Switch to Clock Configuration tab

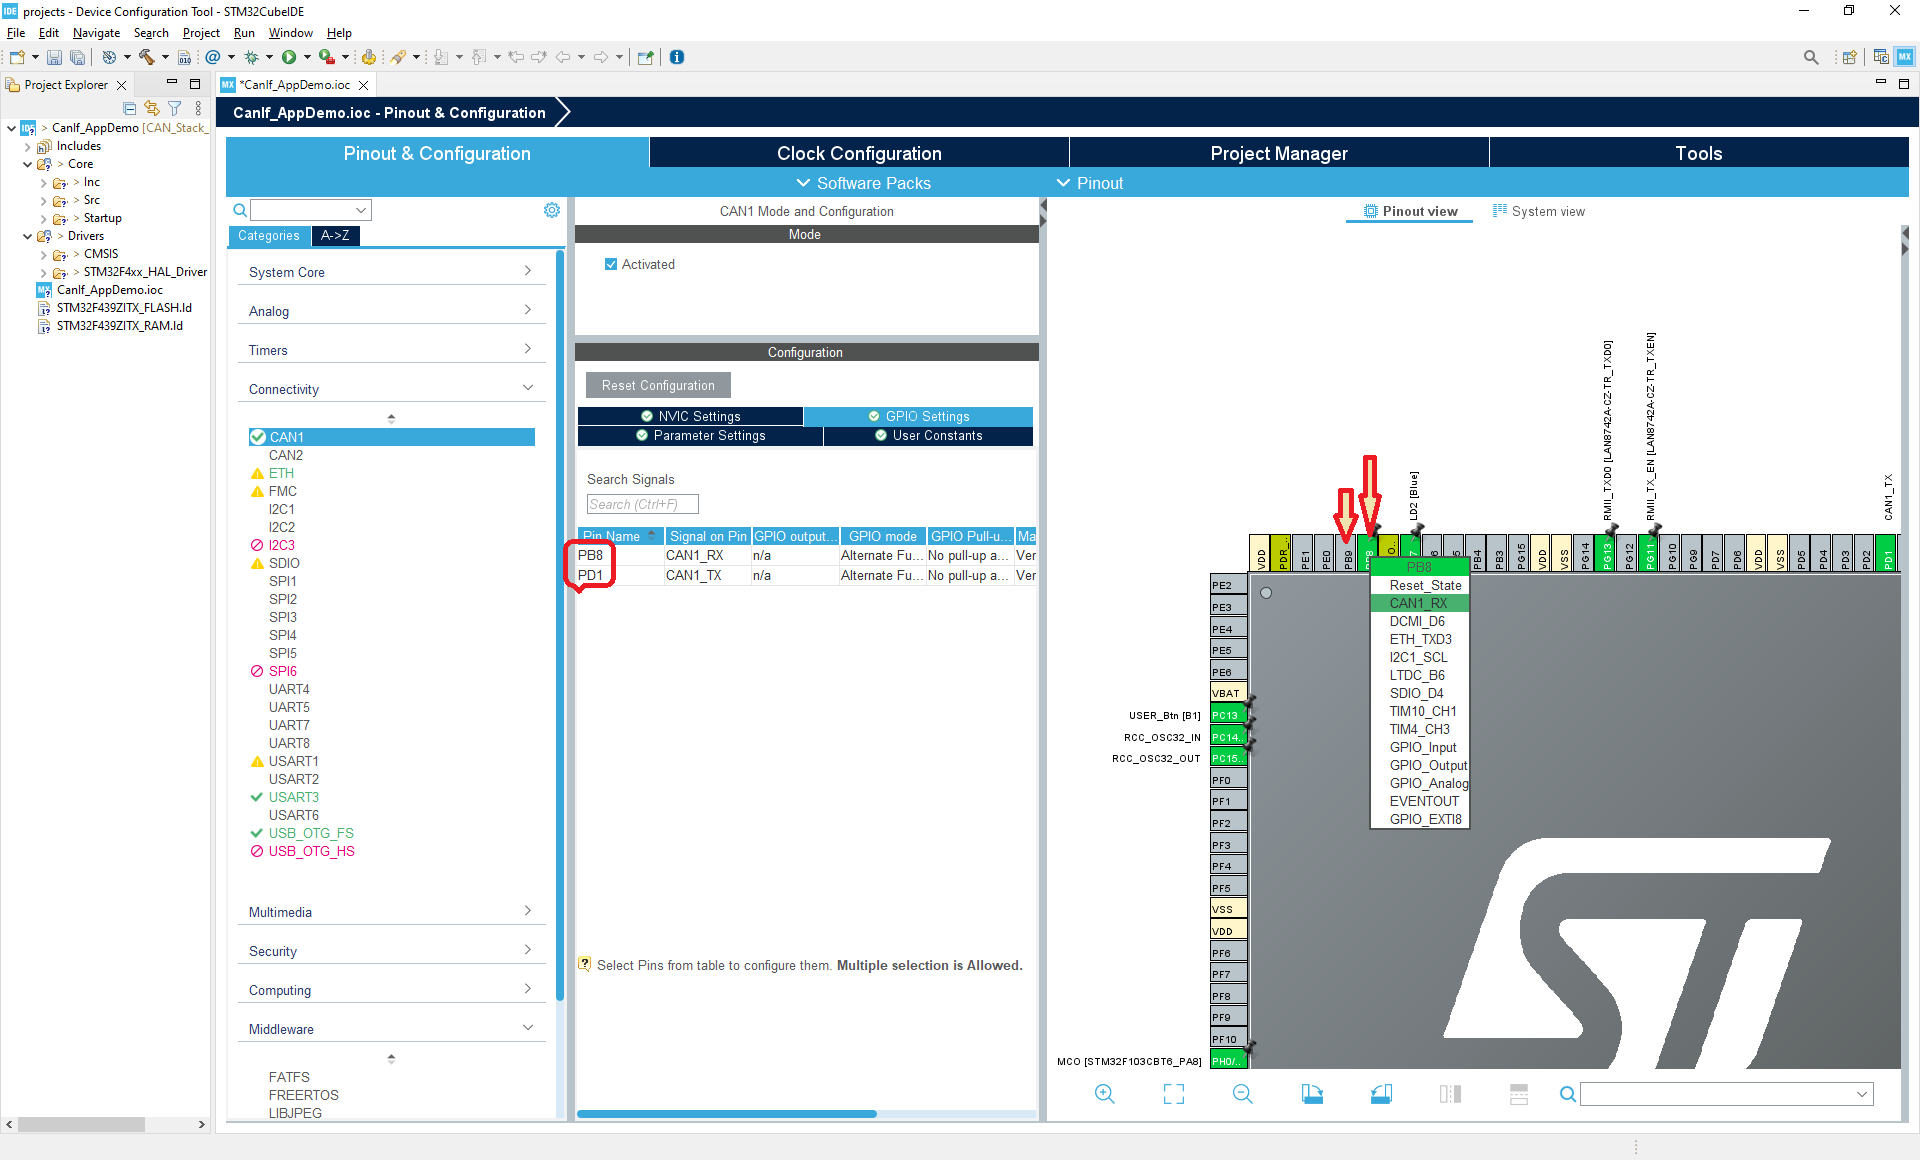click(859, 153)
